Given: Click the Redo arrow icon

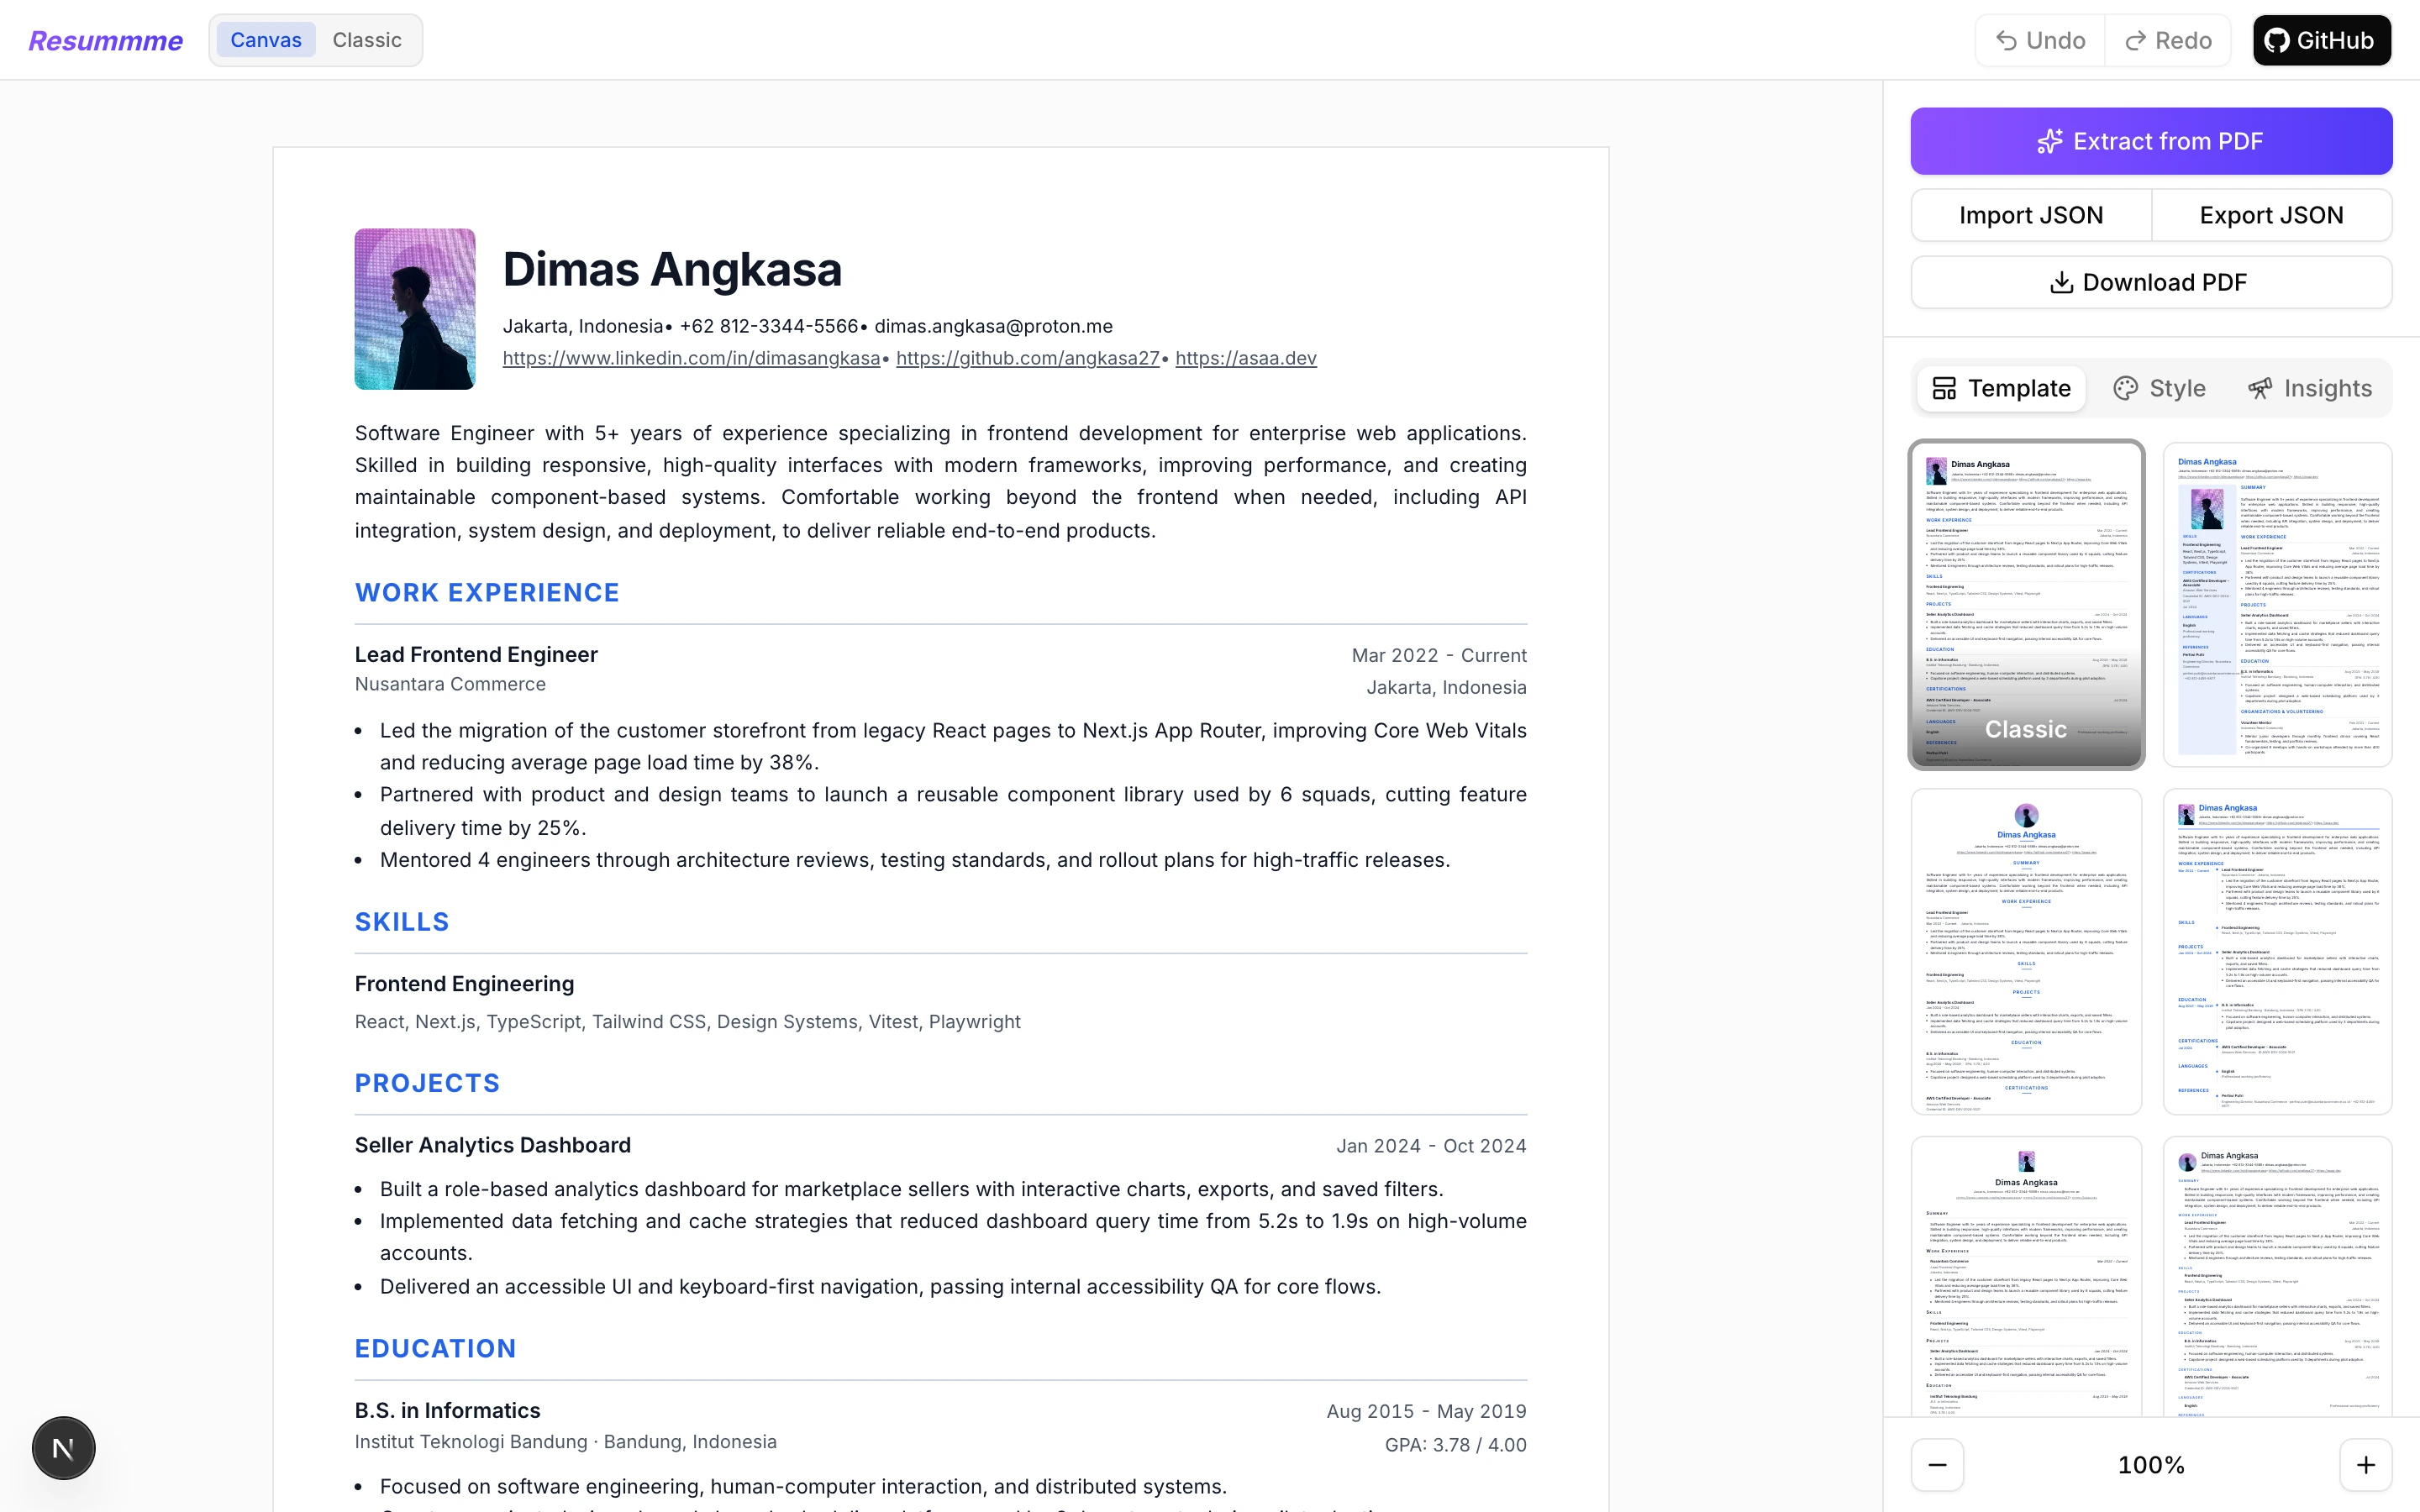Looking at the screenshot, I should coord(2135,40).
